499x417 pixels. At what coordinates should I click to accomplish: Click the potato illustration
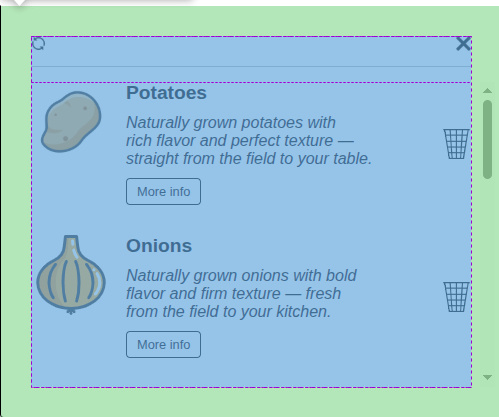(x=71, y=122)
